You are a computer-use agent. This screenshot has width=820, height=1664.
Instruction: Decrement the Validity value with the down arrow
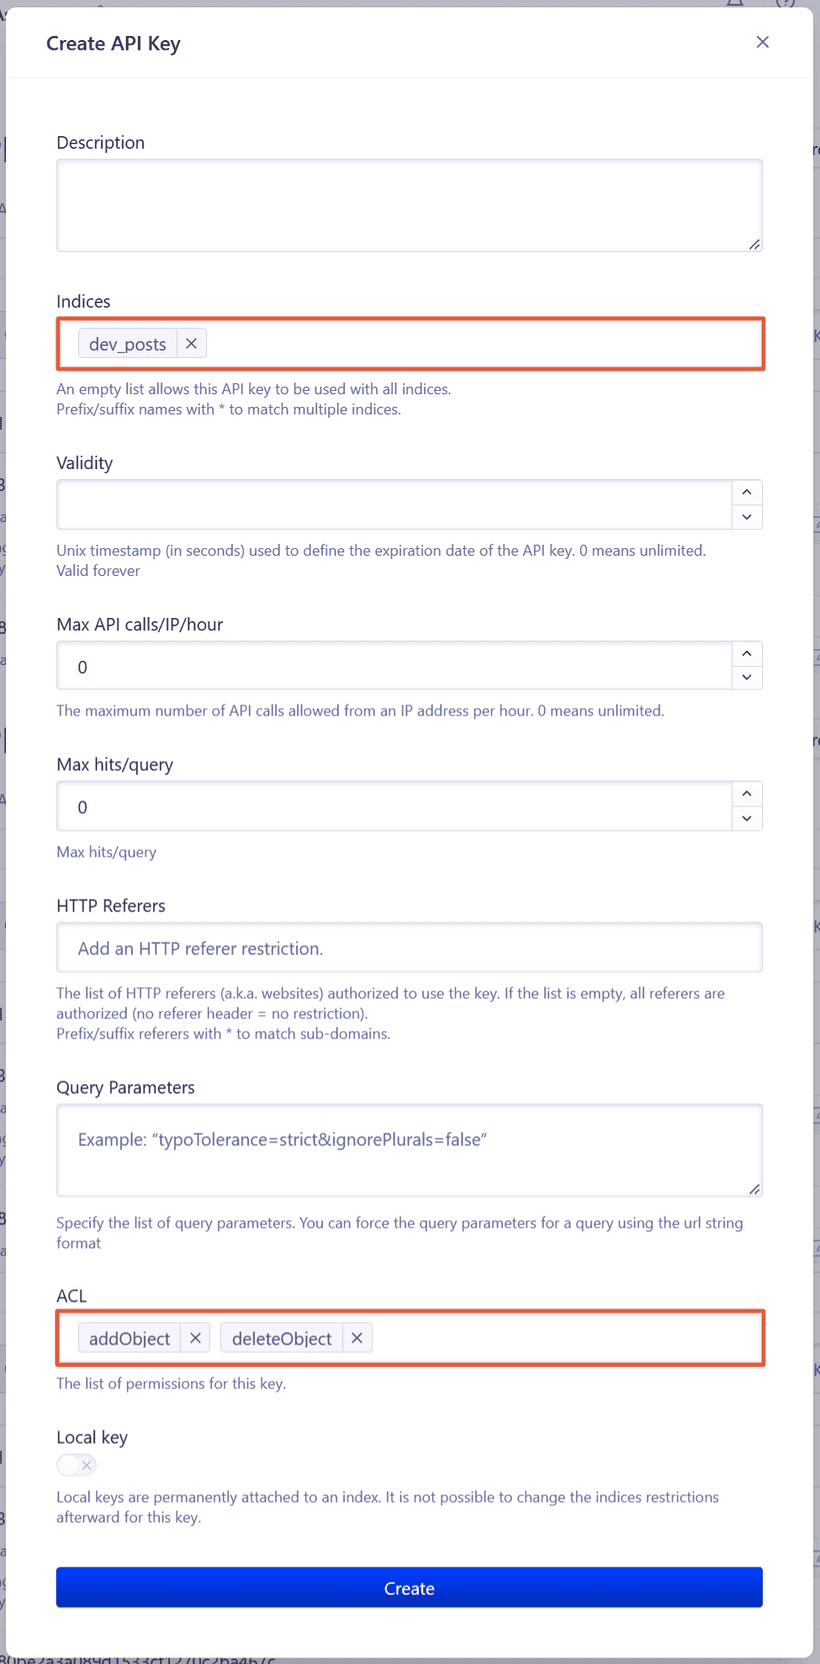[746, 517]
